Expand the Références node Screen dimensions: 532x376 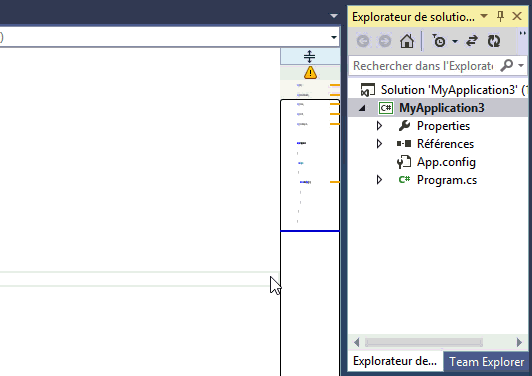tap(379, 144)
